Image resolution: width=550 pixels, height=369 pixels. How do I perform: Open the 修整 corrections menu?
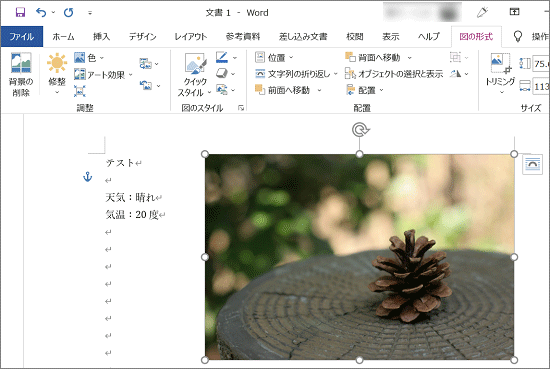point(57,74)
